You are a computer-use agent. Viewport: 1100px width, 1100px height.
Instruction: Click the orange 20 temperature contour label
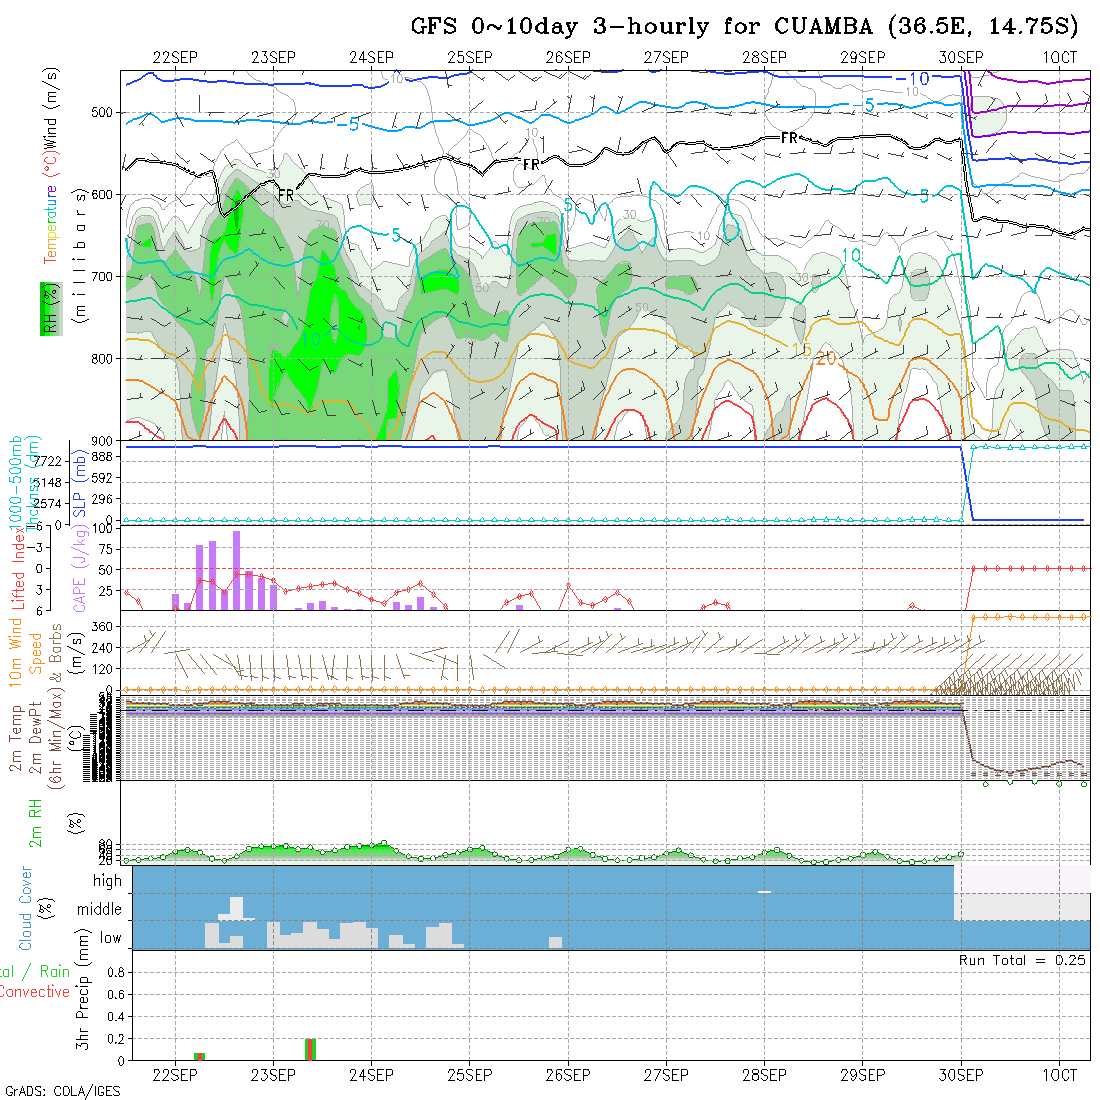[826, 360]
